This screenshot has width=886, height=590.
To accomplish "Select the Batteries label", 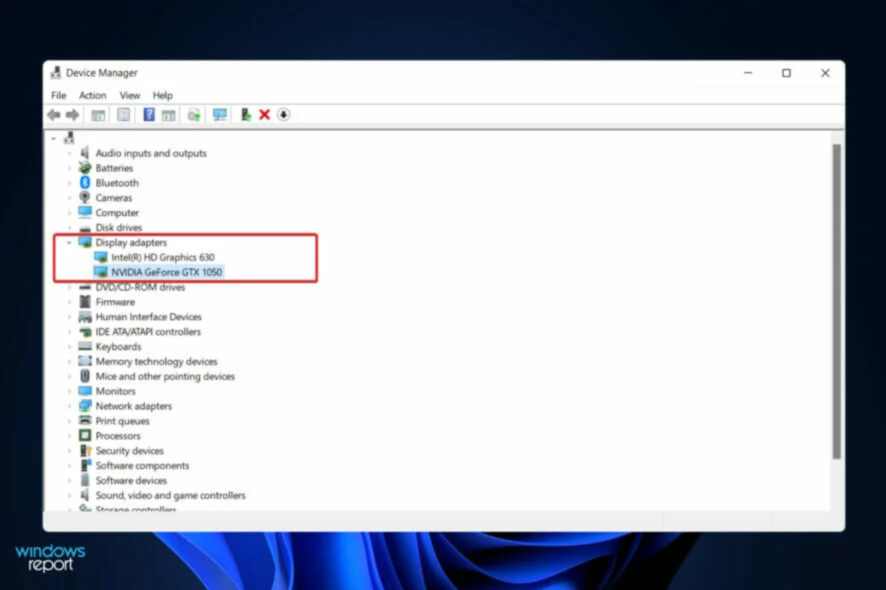I will click(x=114, y=168).
